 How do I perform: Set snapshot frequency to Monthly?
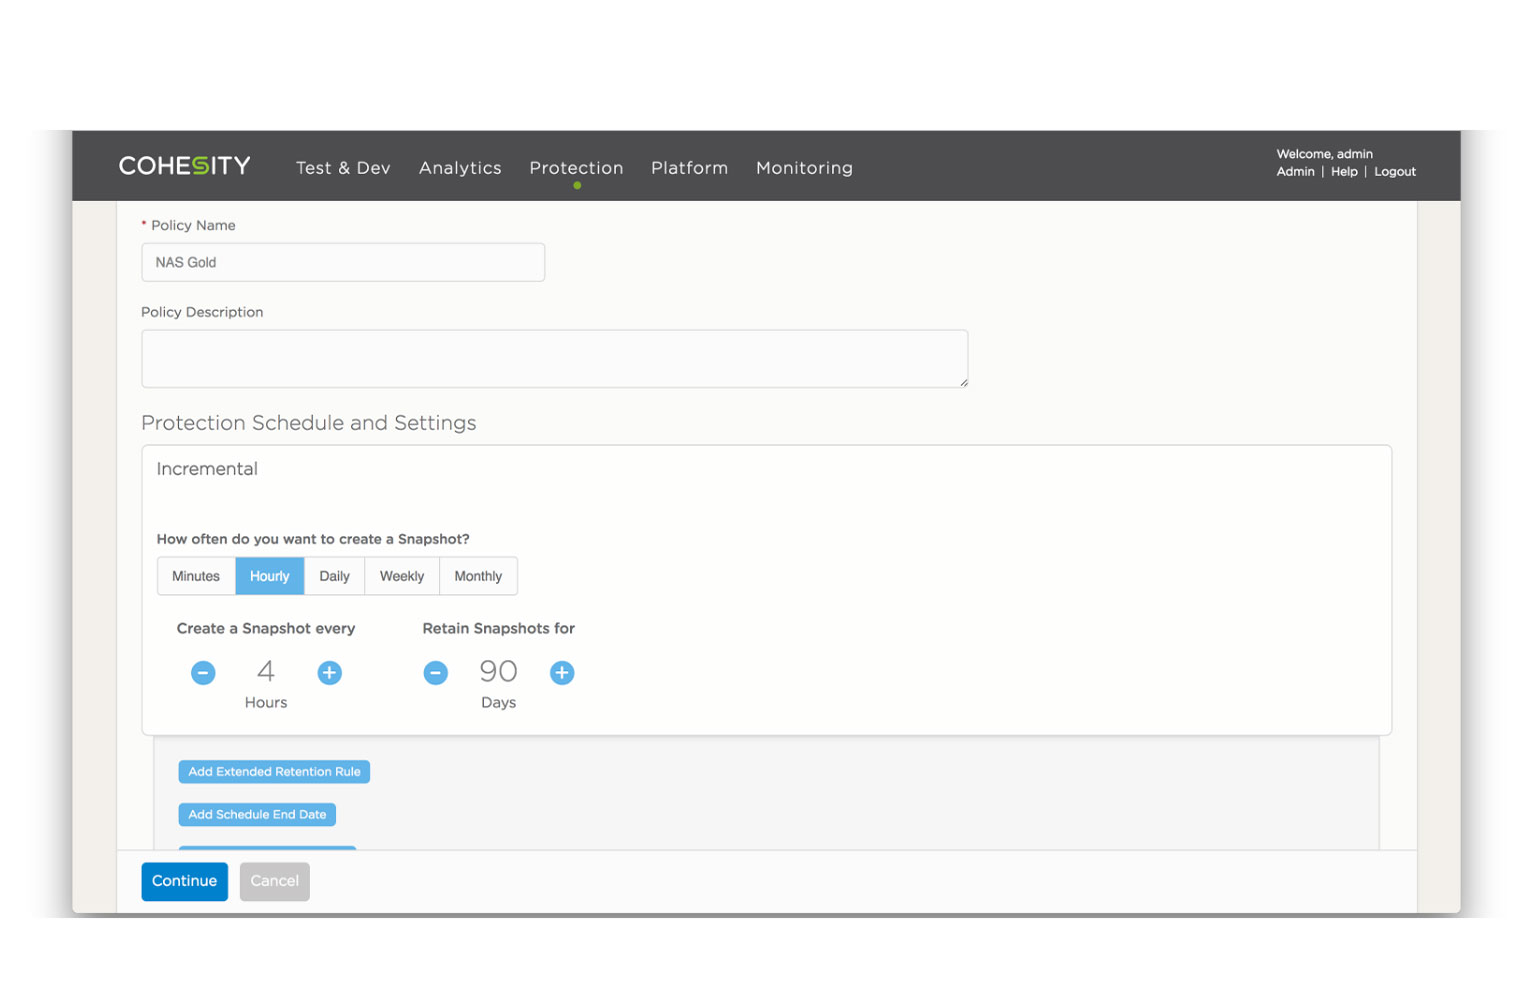pos(478,576)
